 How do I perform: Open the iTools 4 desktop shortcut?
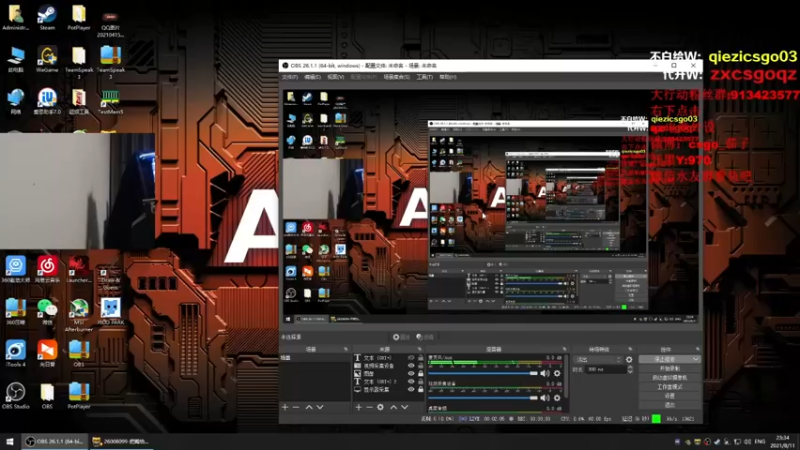click(x=15, y=353)
